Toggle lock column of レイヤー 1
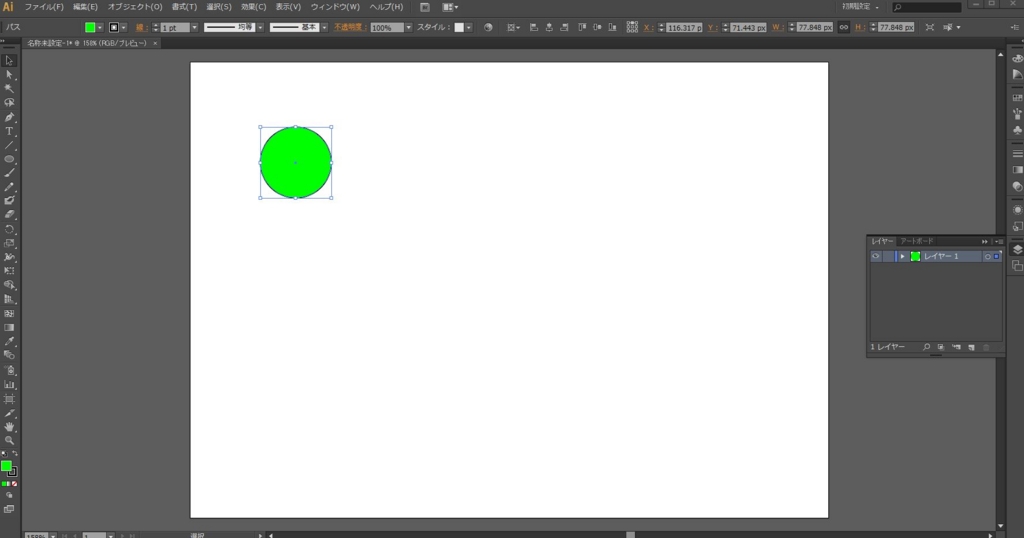This screenshot has height=538, width=1024. pos(888,257)
